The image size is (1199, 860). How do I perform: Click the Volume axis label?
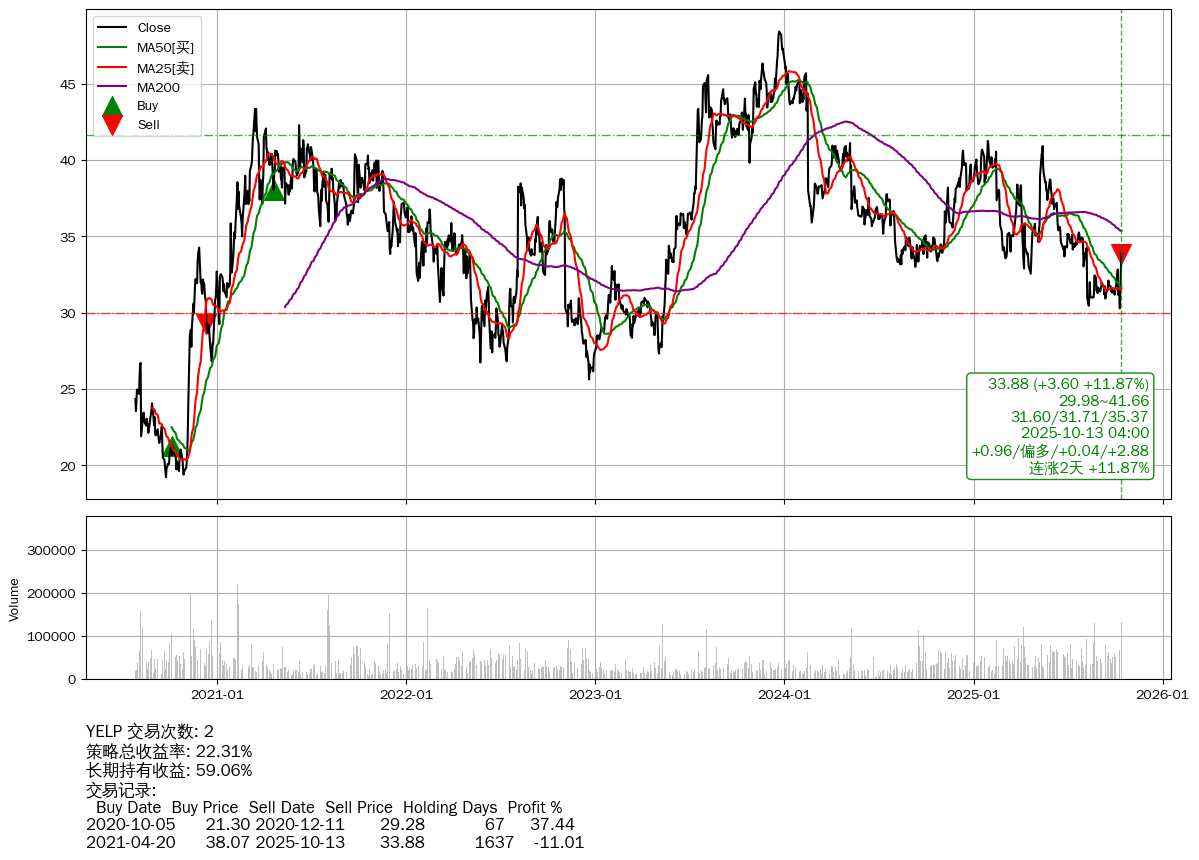pos(14,599)
